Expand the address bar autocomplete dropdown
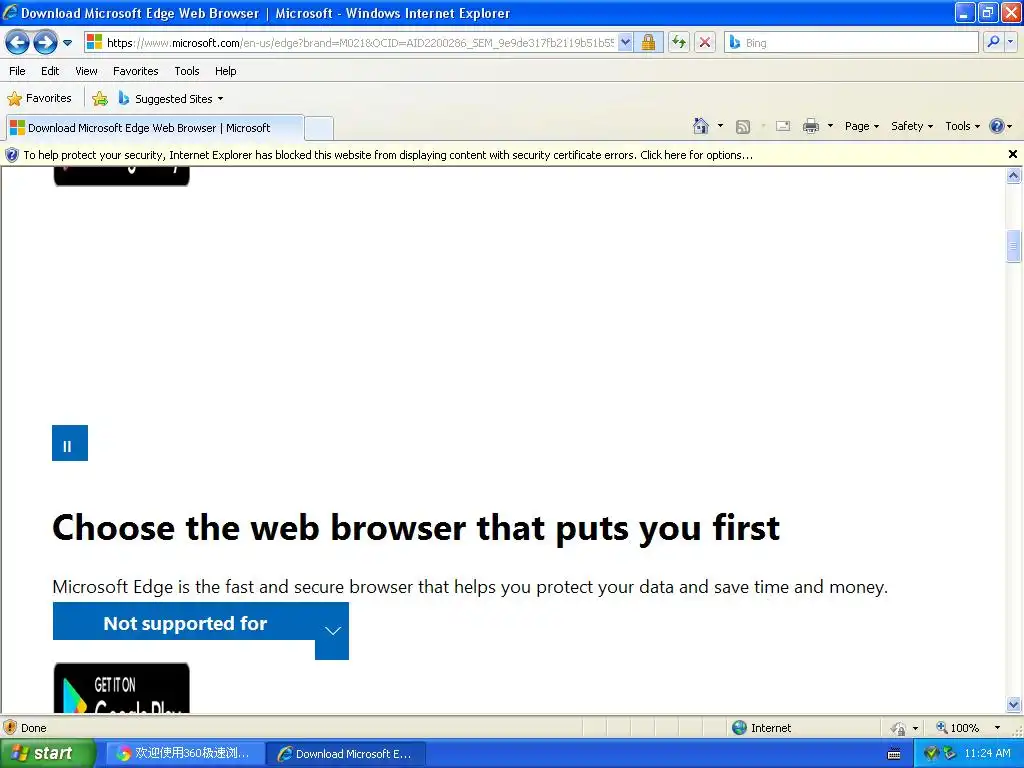 click(x=625, y=43)
